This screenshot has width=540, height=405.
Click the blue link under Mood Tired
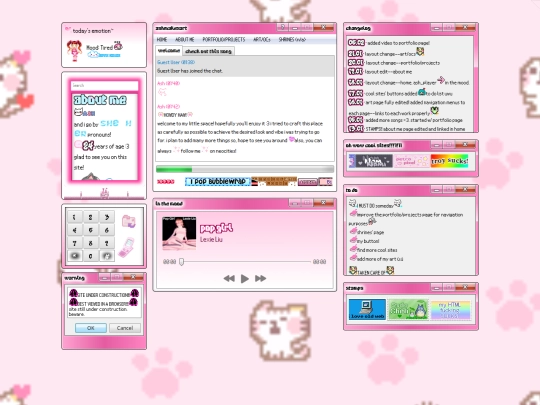point(104,55)
